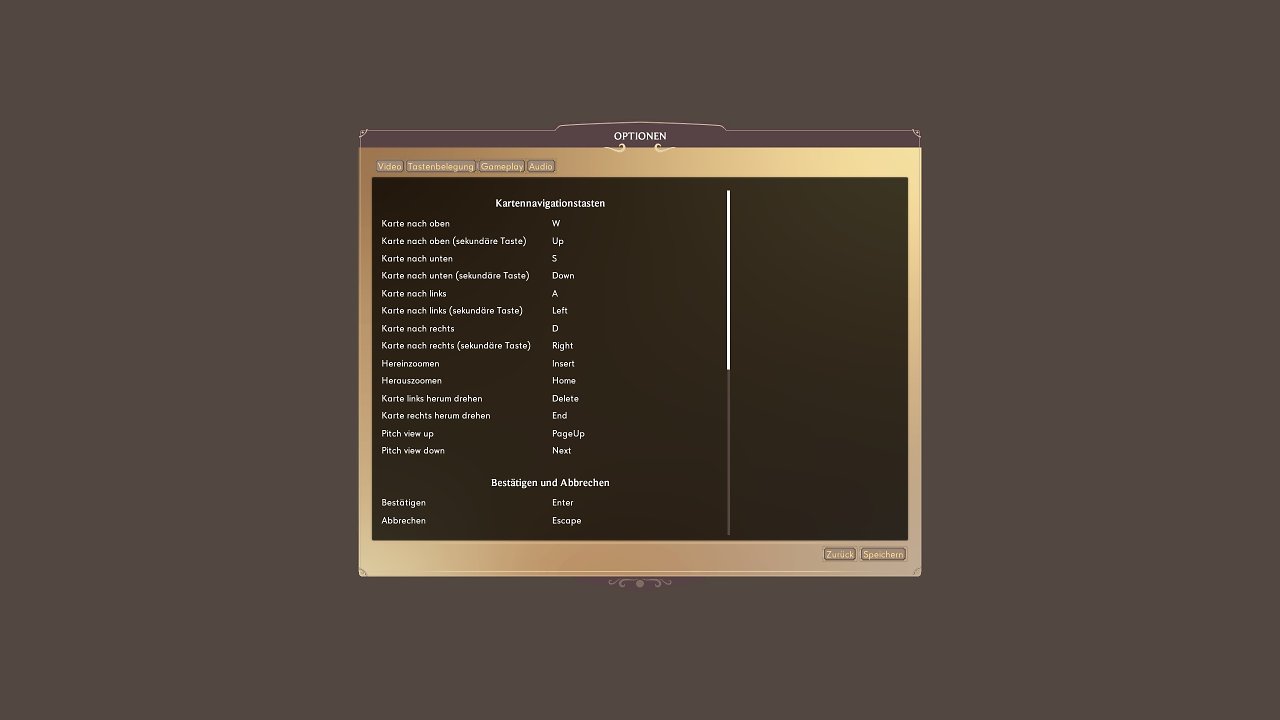The image size is (1280, 720).
Task: Select the Karte nach unten label
Action: click(417, 259)
